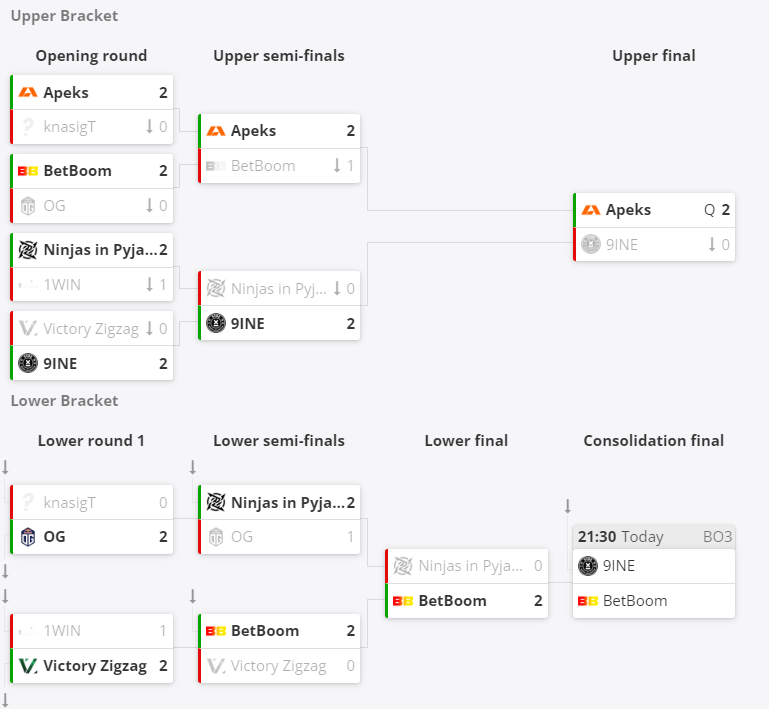Click the Apeks logo in Upper final

[x=590, y=210]
